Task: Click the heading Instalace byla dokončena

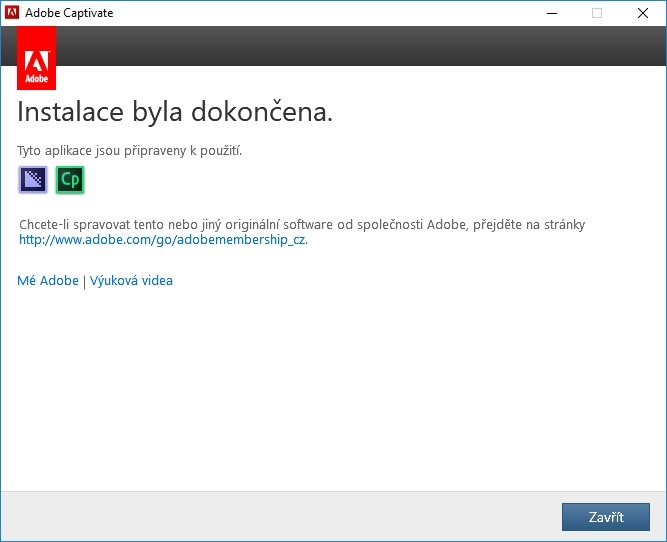Action: pos(175,112)
